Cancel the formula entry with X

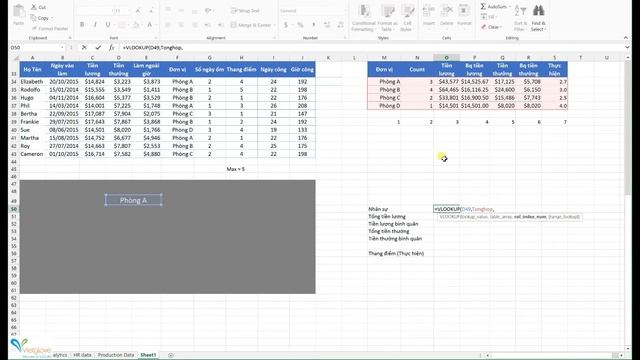coord(84,48)
